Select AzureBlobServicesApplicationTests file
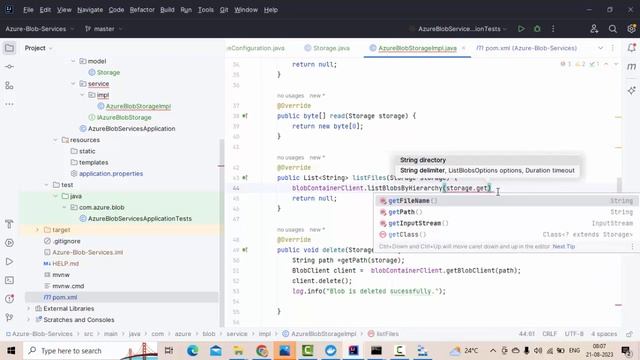 click(140, 219)
